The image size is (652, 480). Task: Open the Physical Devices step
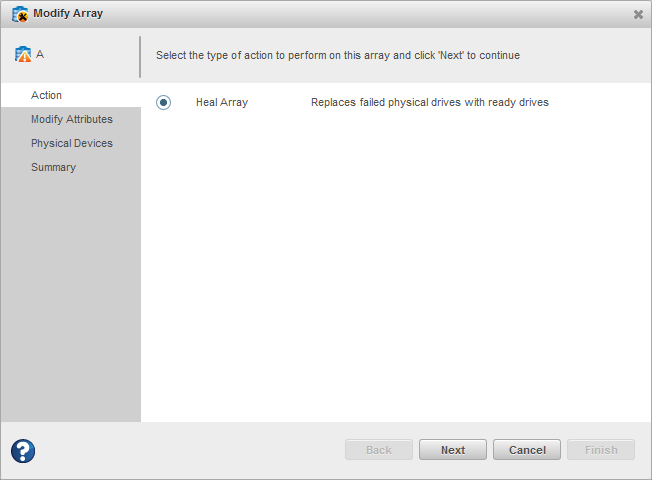click(71, 143)
